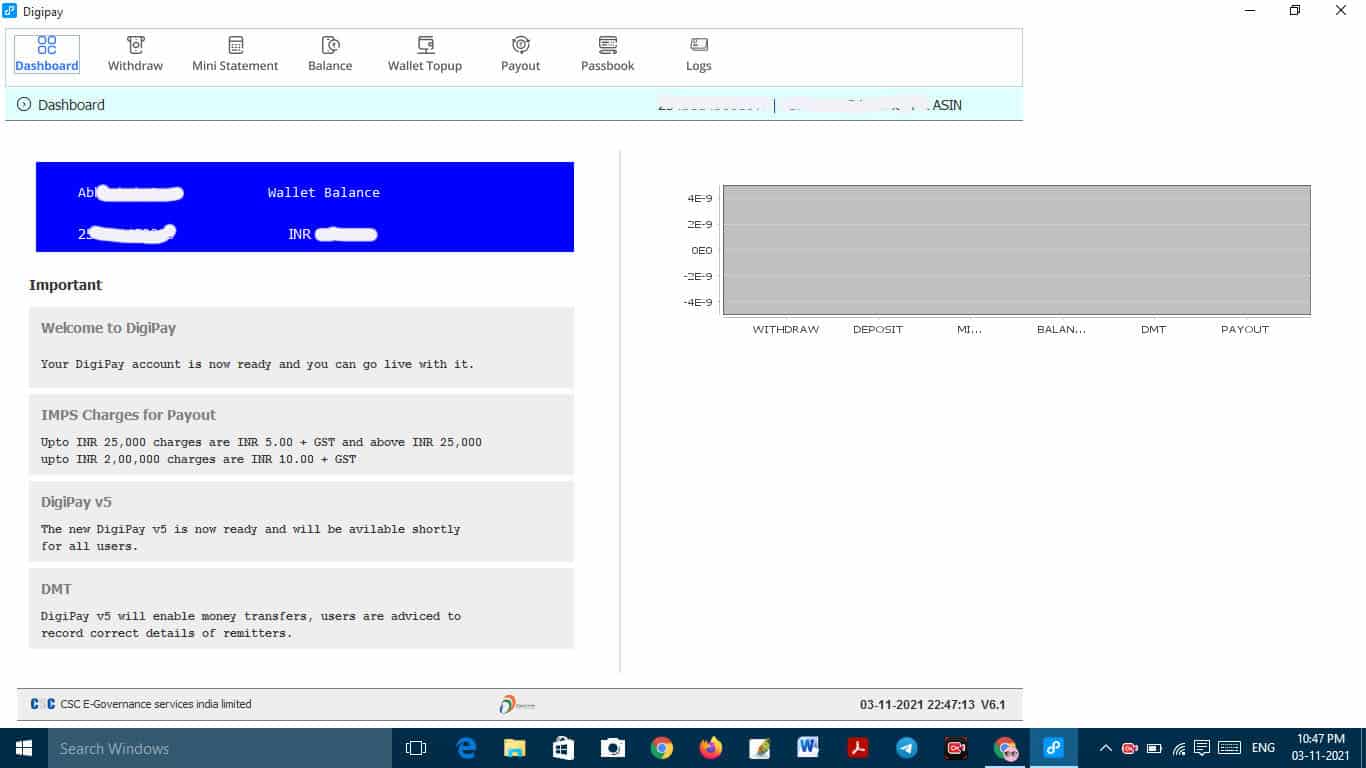Click the Digital India logo in footer
Viewport: 1366px width, 768px height.
point(517,704)
